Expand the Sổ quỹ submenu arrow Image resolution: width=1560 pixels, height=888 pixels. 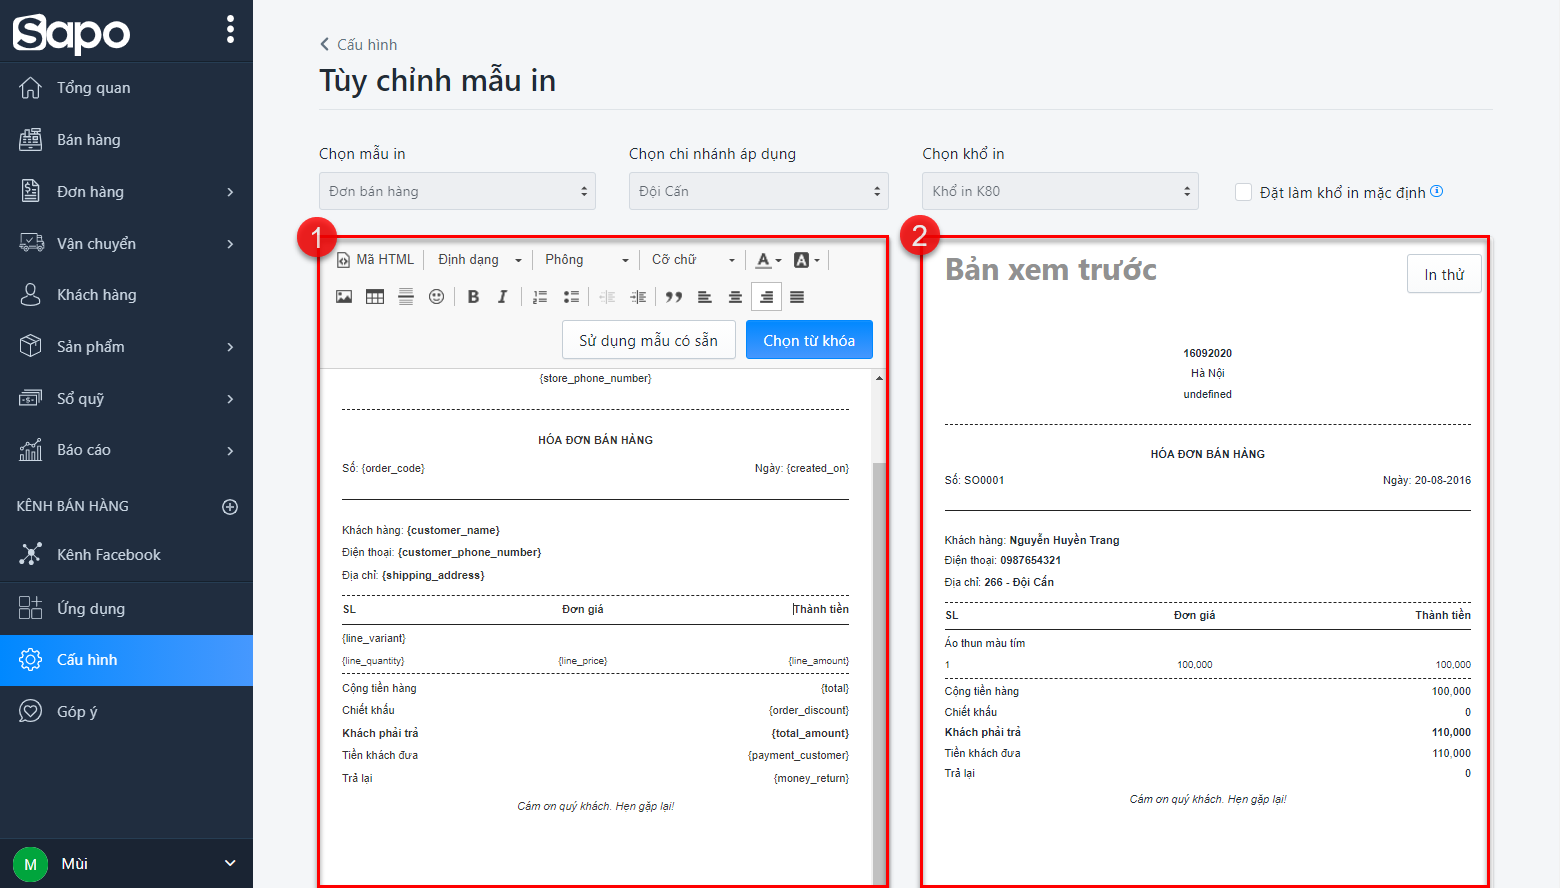pyautogui.click(x=230, y=399)
